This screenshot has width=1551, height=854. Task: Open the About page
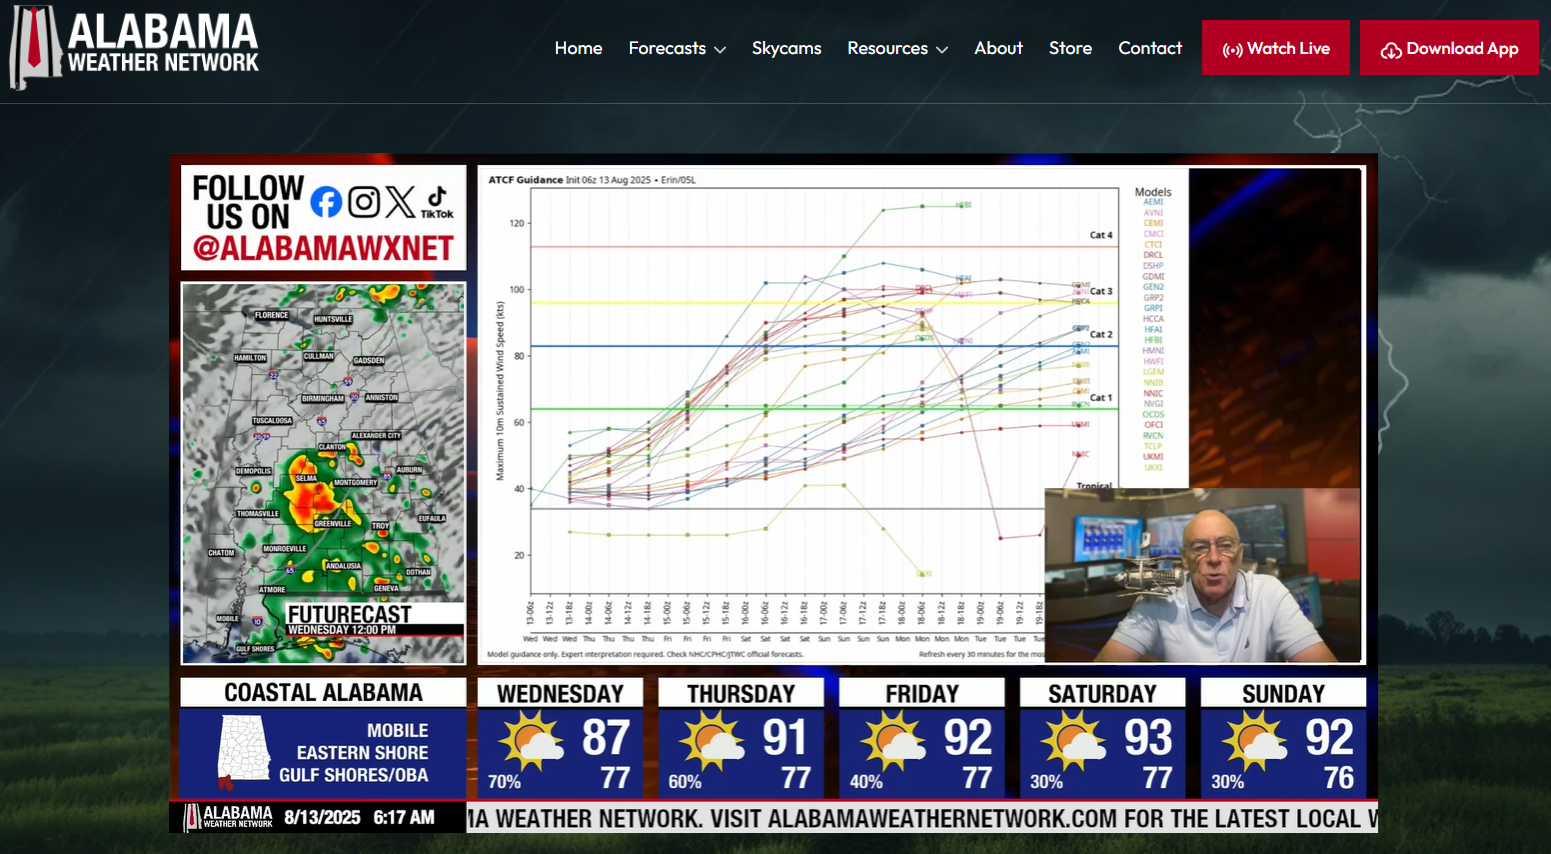998,48
